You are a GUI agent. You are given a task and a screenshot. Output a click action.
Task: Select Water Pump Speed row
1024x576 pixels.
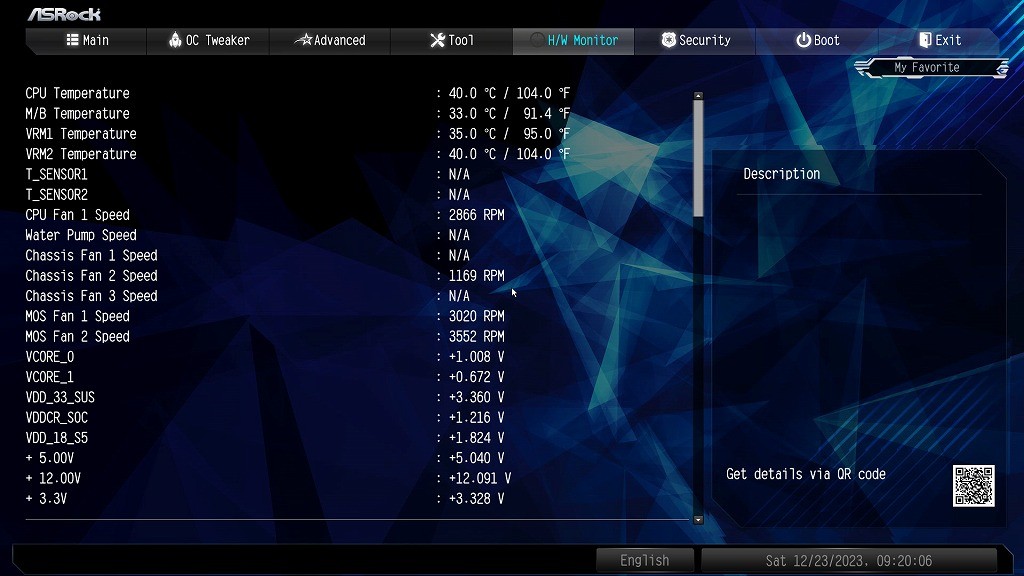click(248, 235)
